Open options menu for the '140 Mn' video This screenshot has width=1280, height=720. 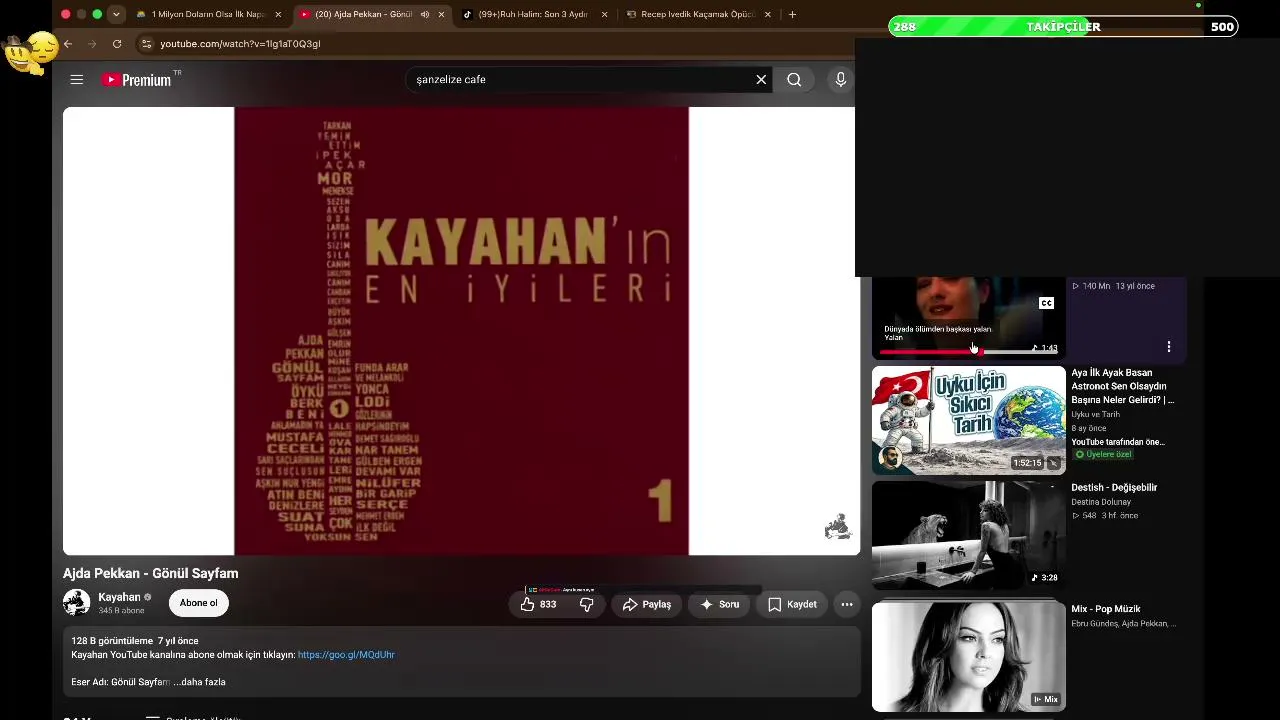(1168, 347)
